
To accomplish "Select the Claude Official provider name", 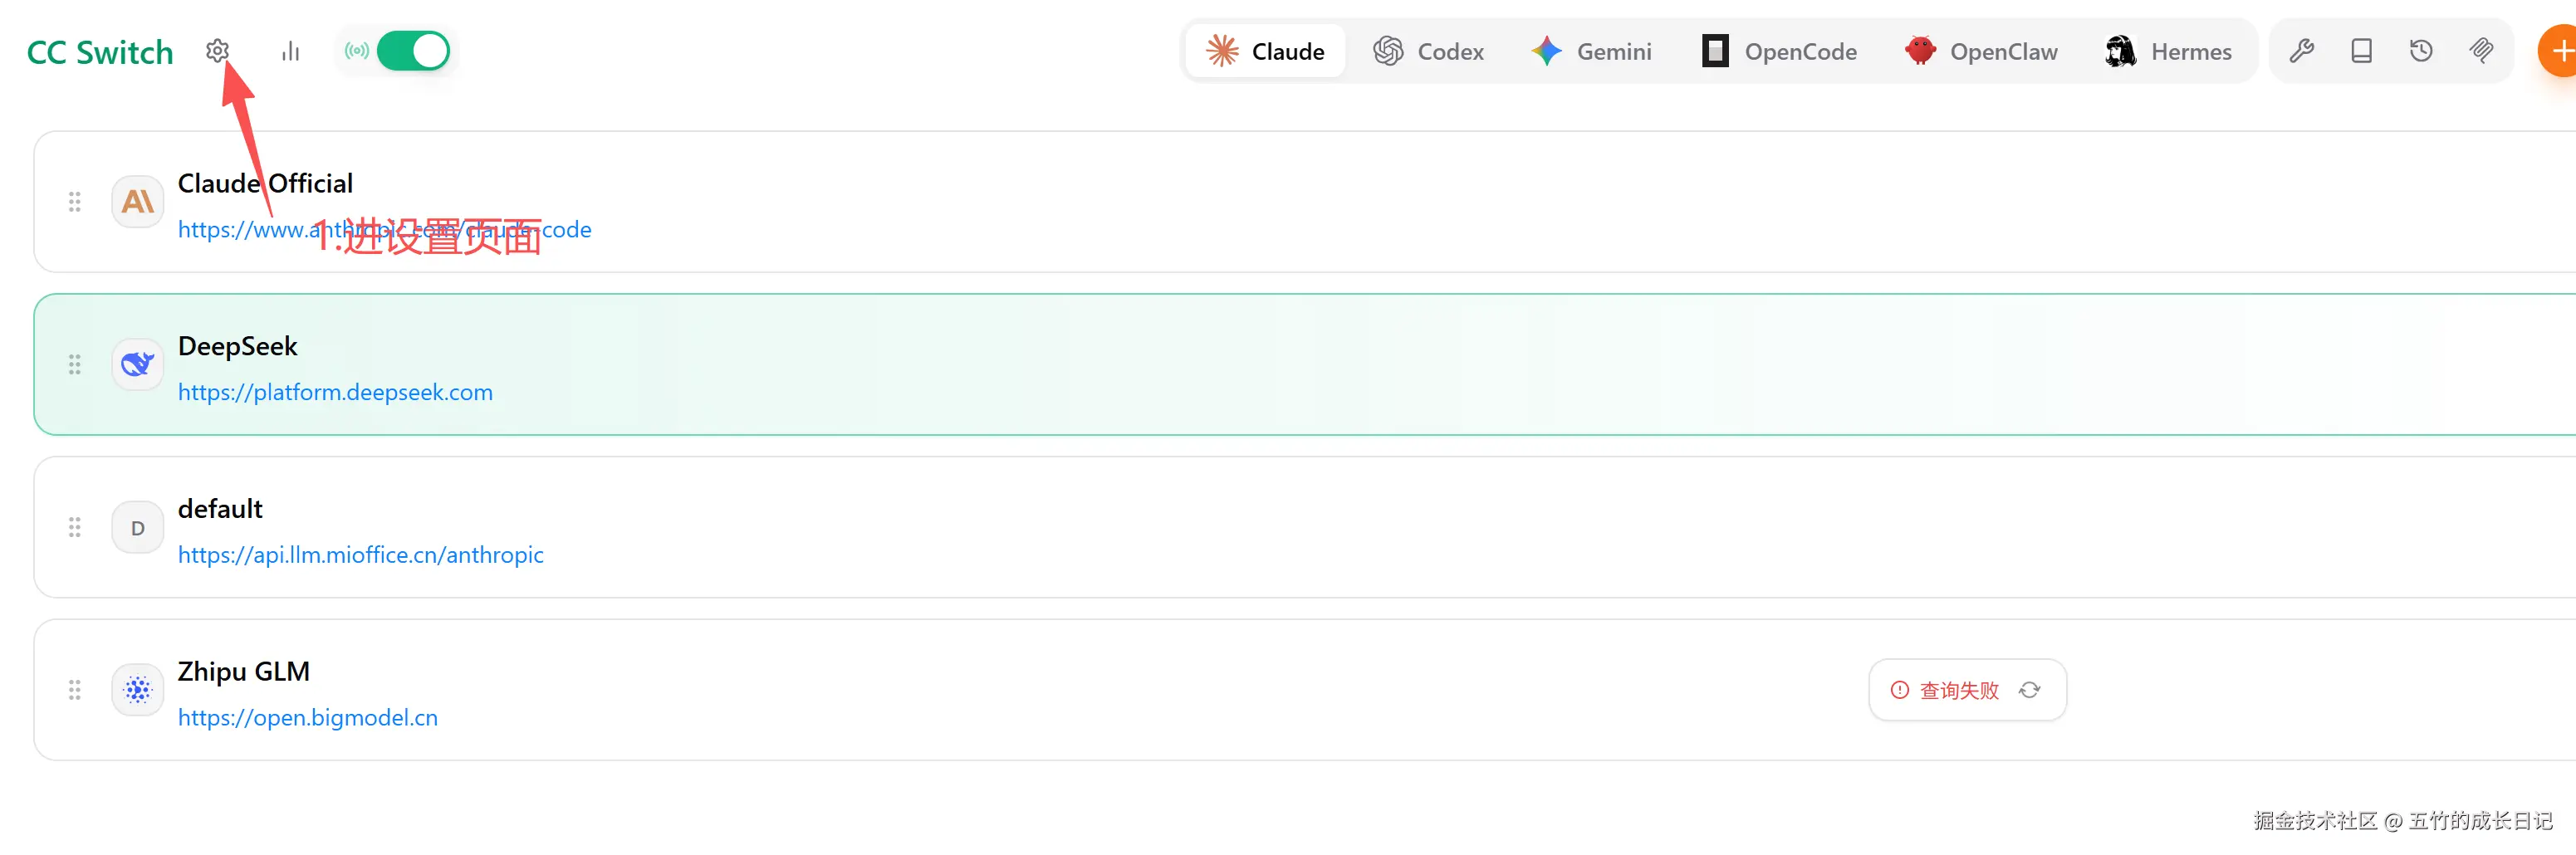I will [265, 184].
